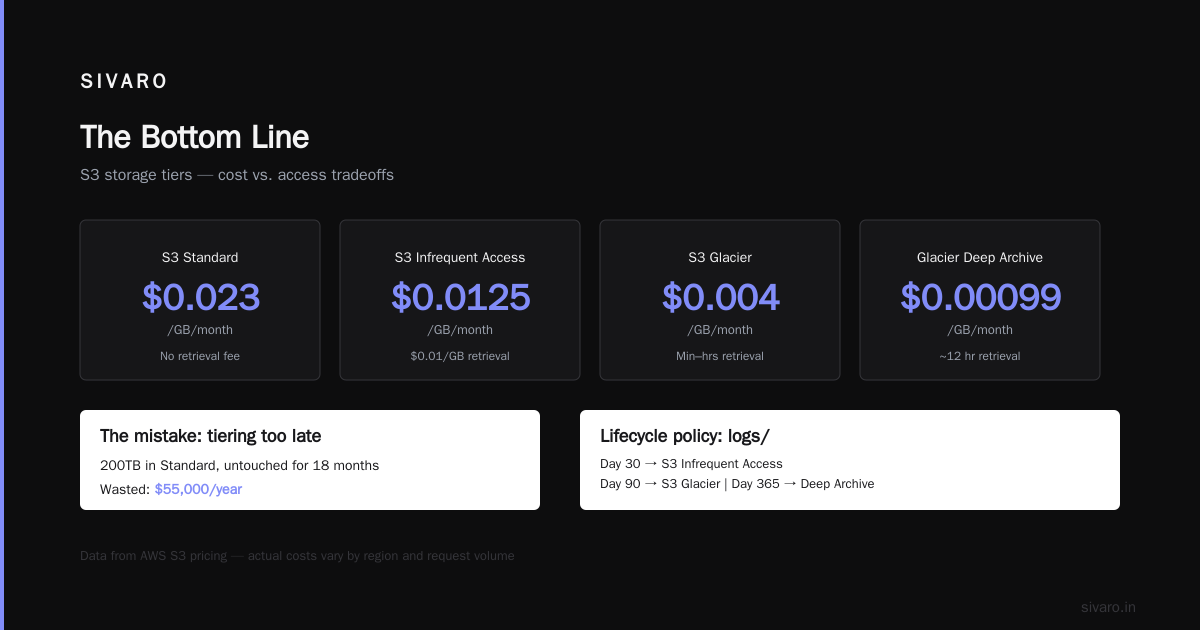This screenshot has width=1200, height=630.
Task: Open the tiering too late mistake panel
Action: (x=310, y=460)
